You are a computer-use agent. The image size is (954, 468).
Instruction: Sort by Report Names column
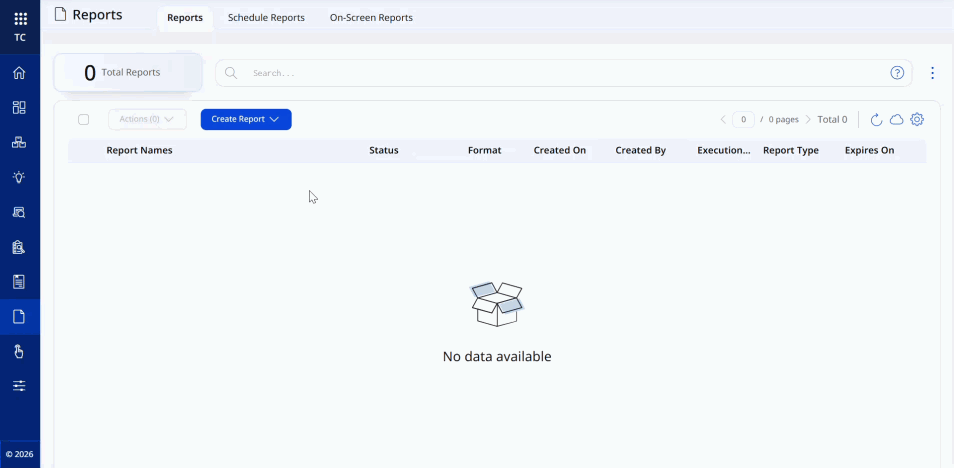[139, 150]
